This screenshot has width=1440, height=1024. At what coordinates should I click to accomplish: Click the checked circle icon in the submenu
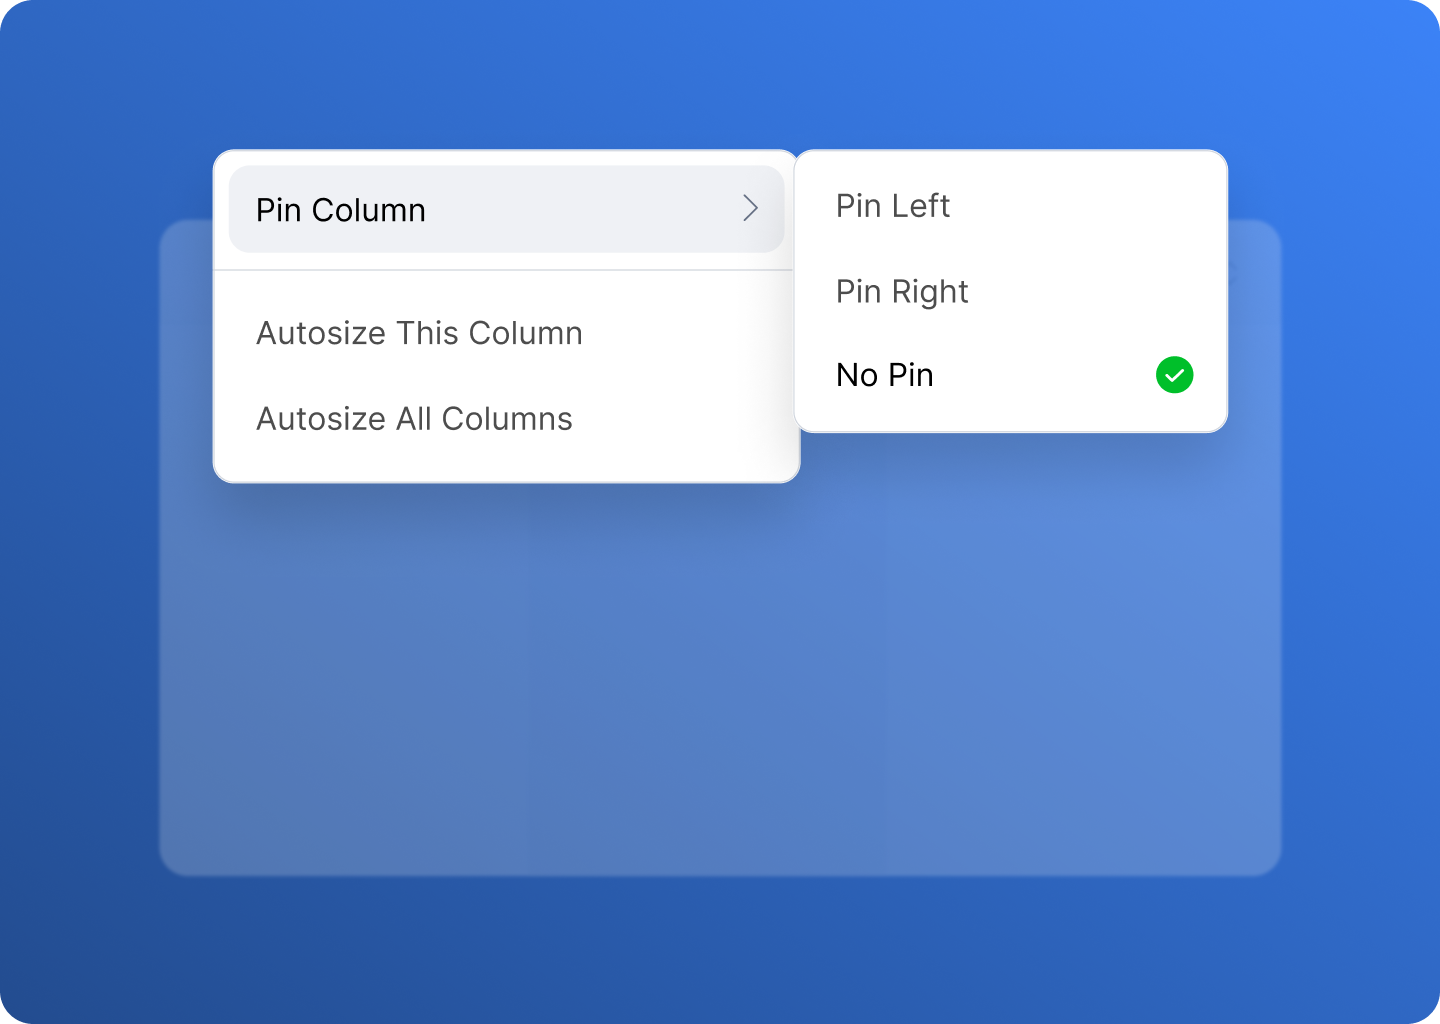point(1174,375)
